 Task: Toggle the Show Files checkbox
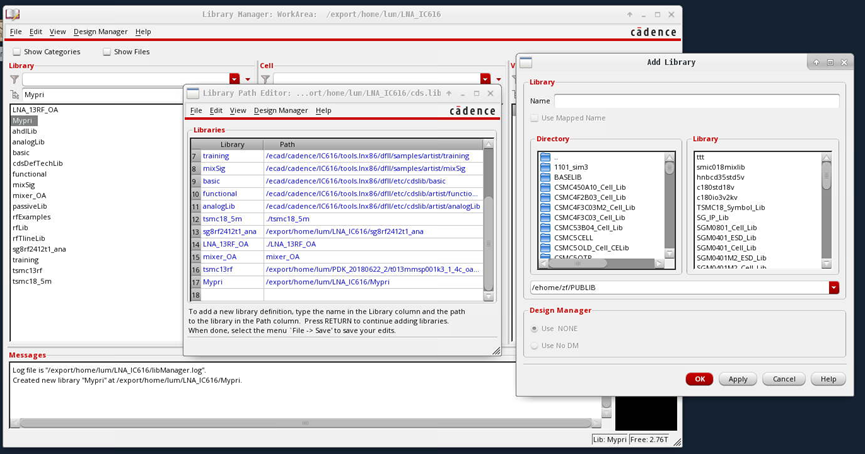(106, 52)
